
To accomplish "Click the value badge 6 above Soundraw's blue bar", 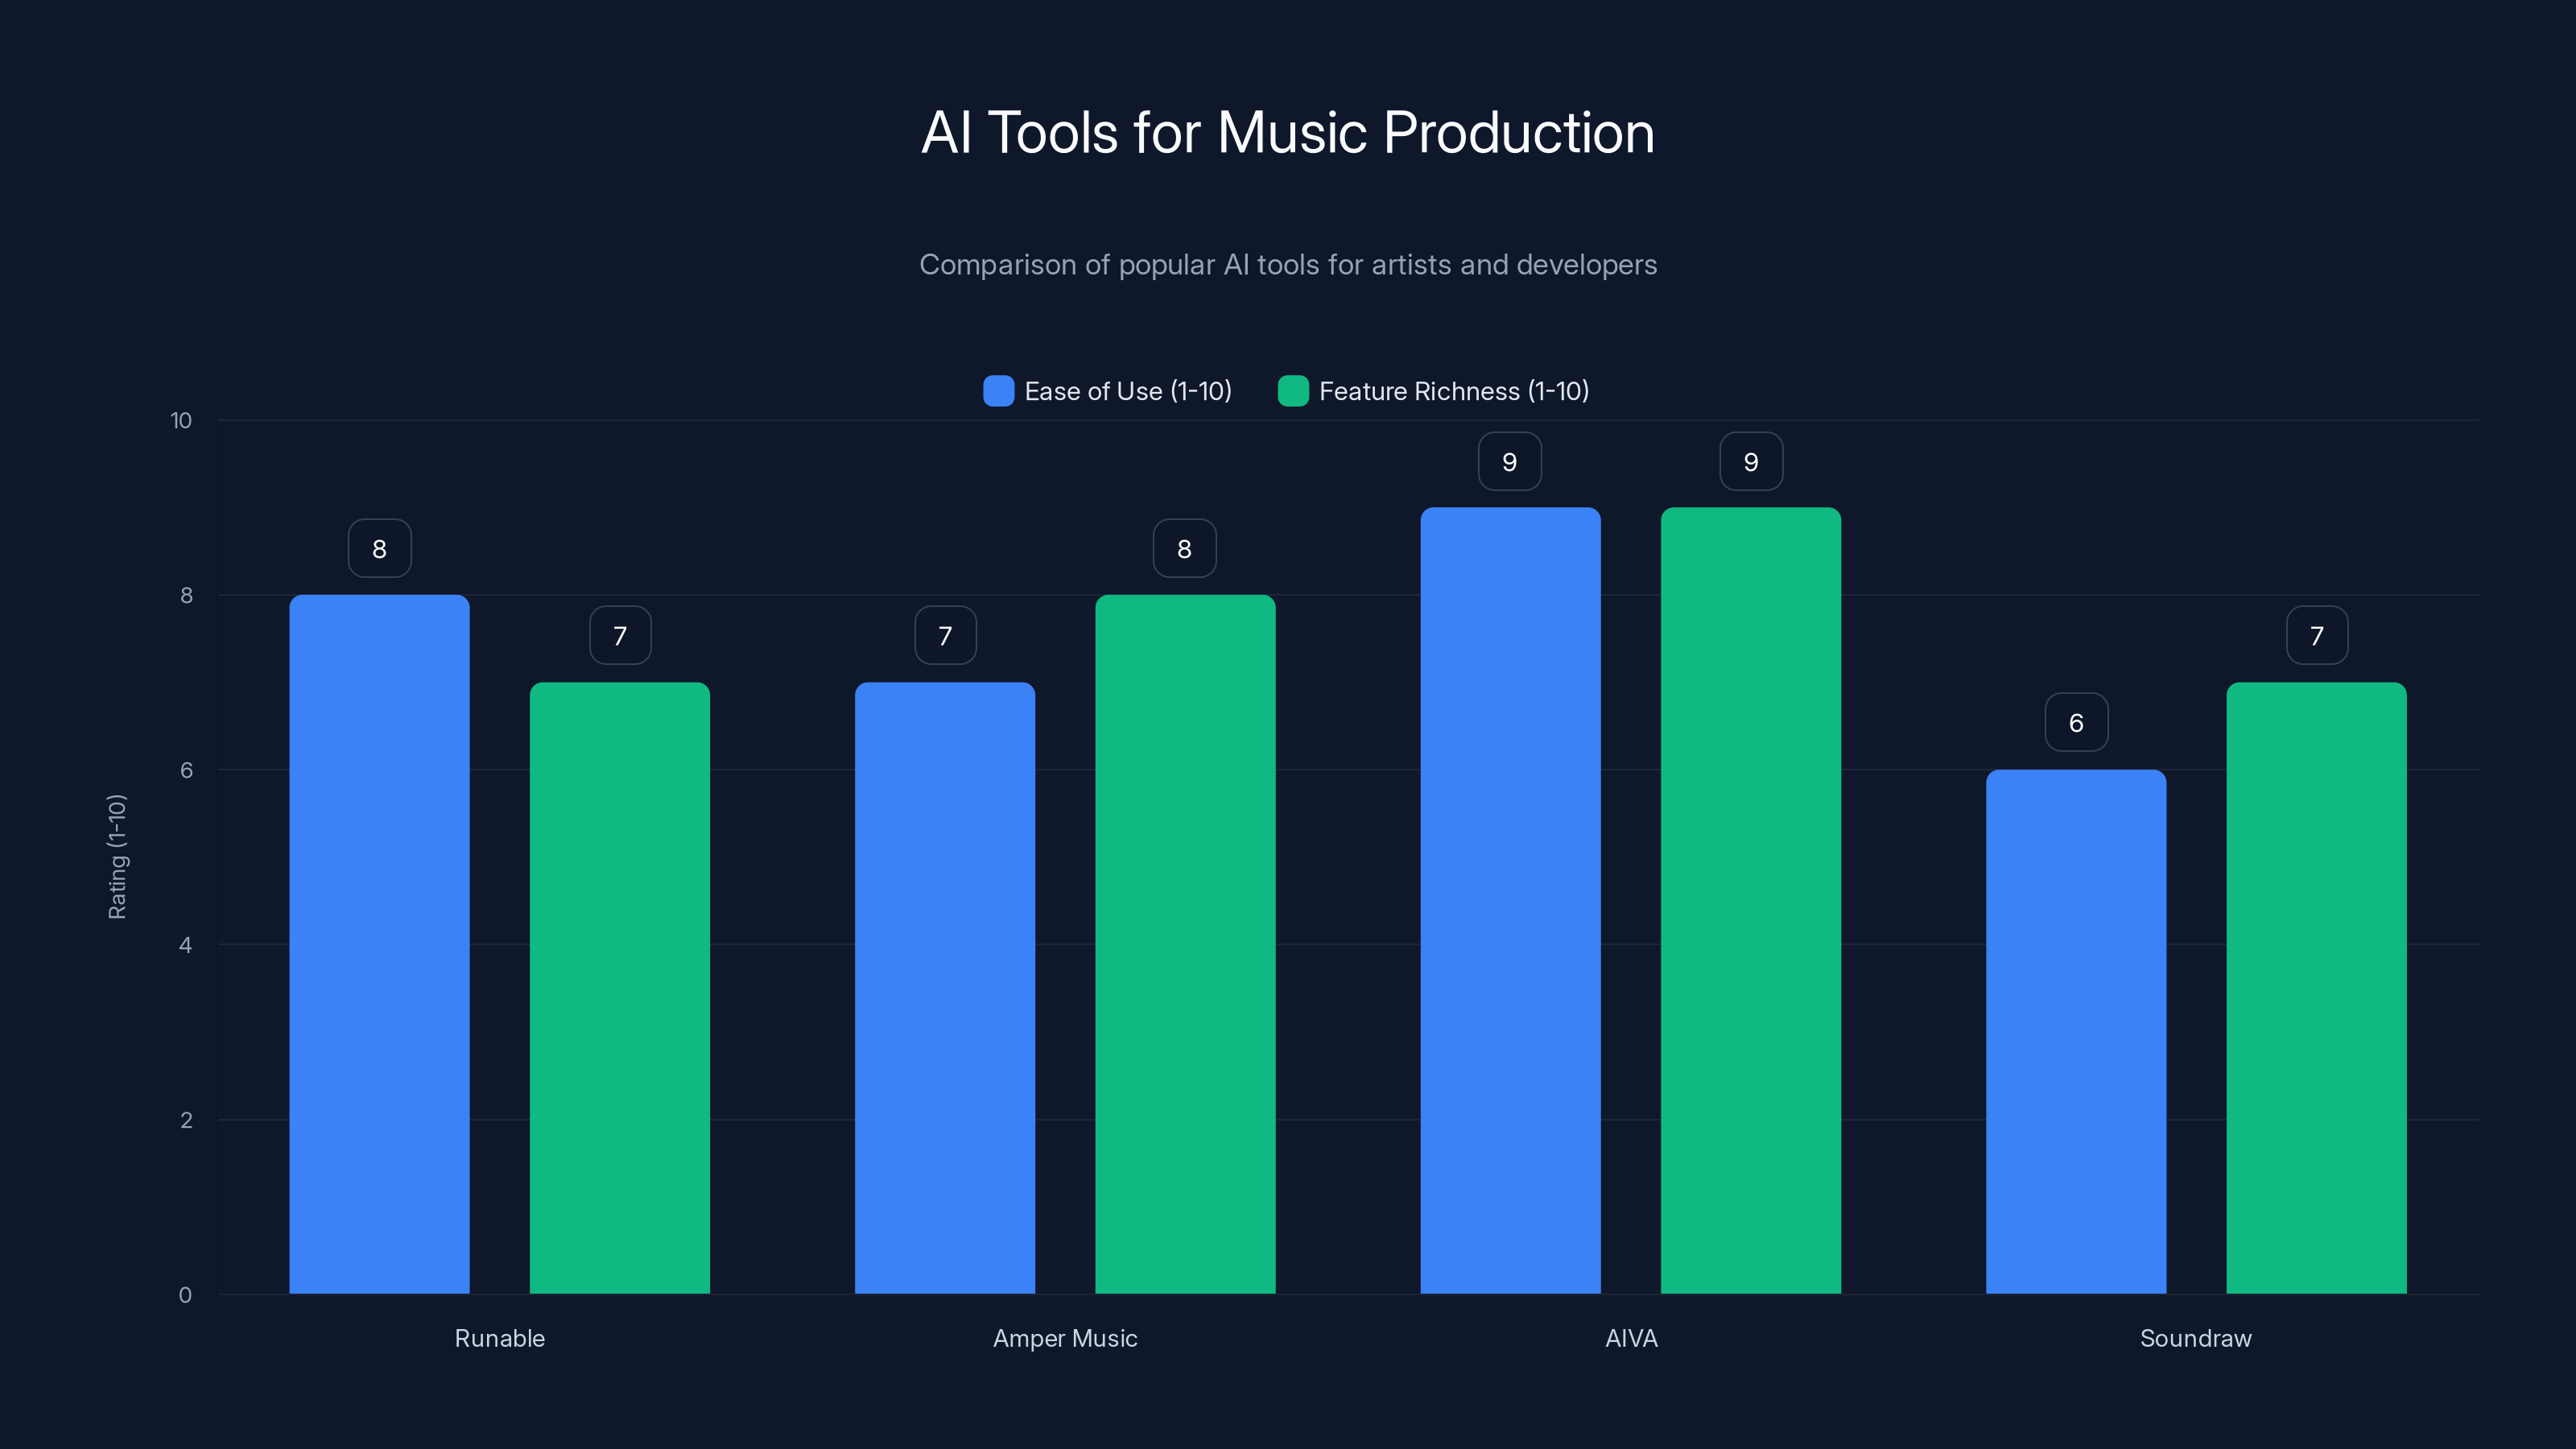I will 2075,722.
